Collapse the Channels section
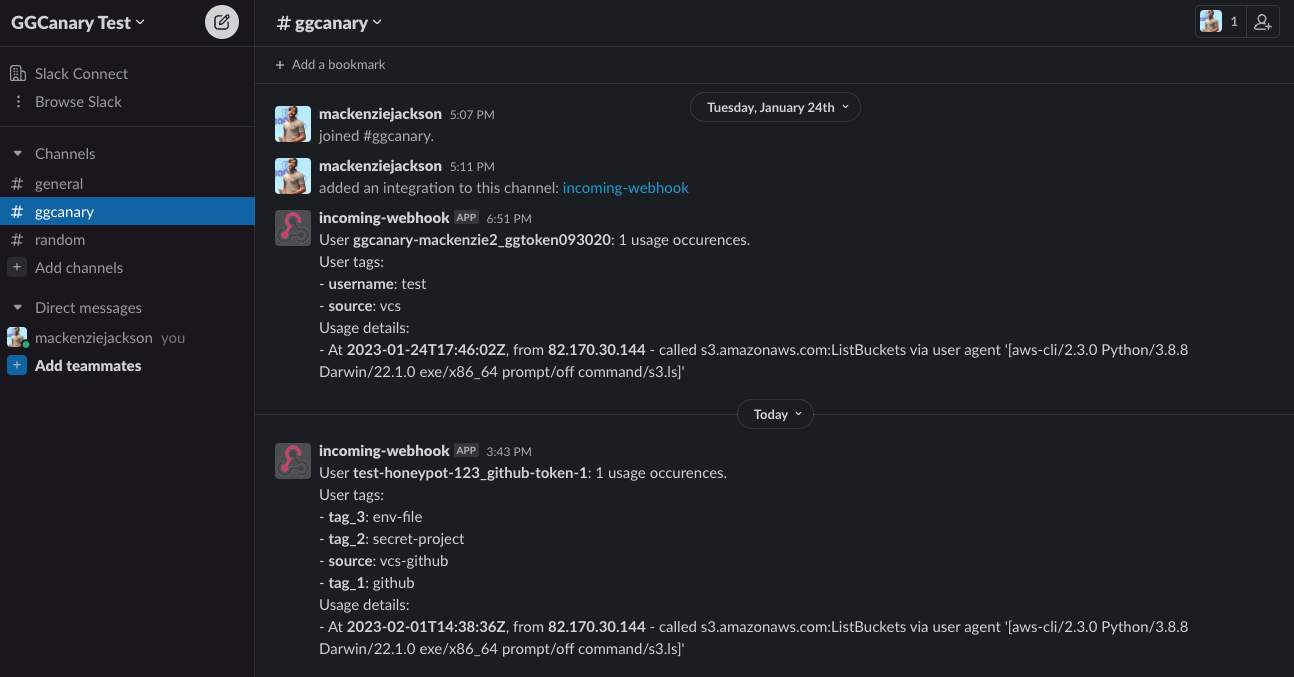Image resolution: width=1294 pixels, height=677 pixels. (17, 153)
